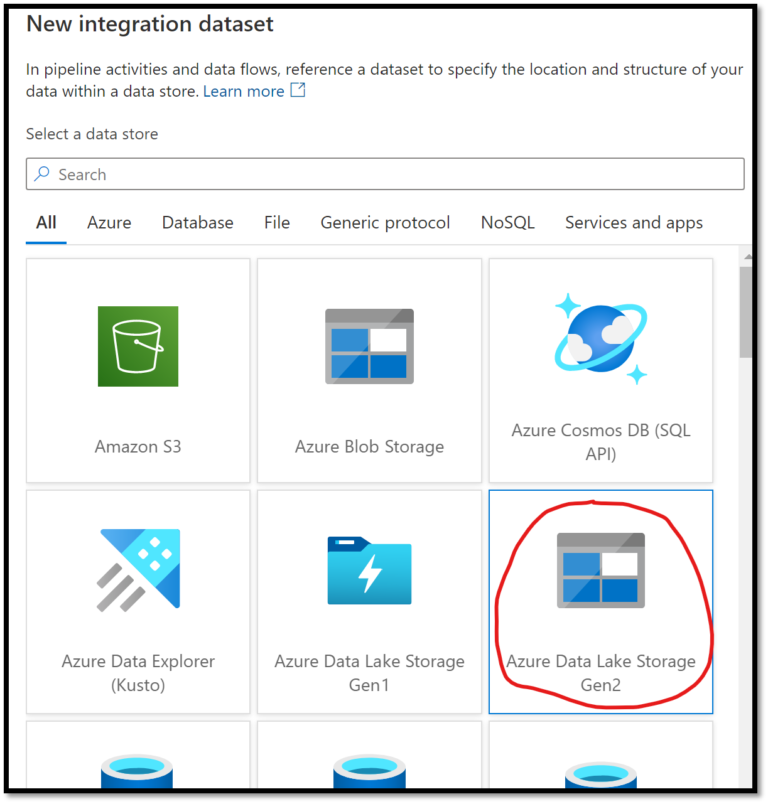This screenshot has height=804, width=768.
Task: Click the data store list scrollbar thumb
Action: 746,312
